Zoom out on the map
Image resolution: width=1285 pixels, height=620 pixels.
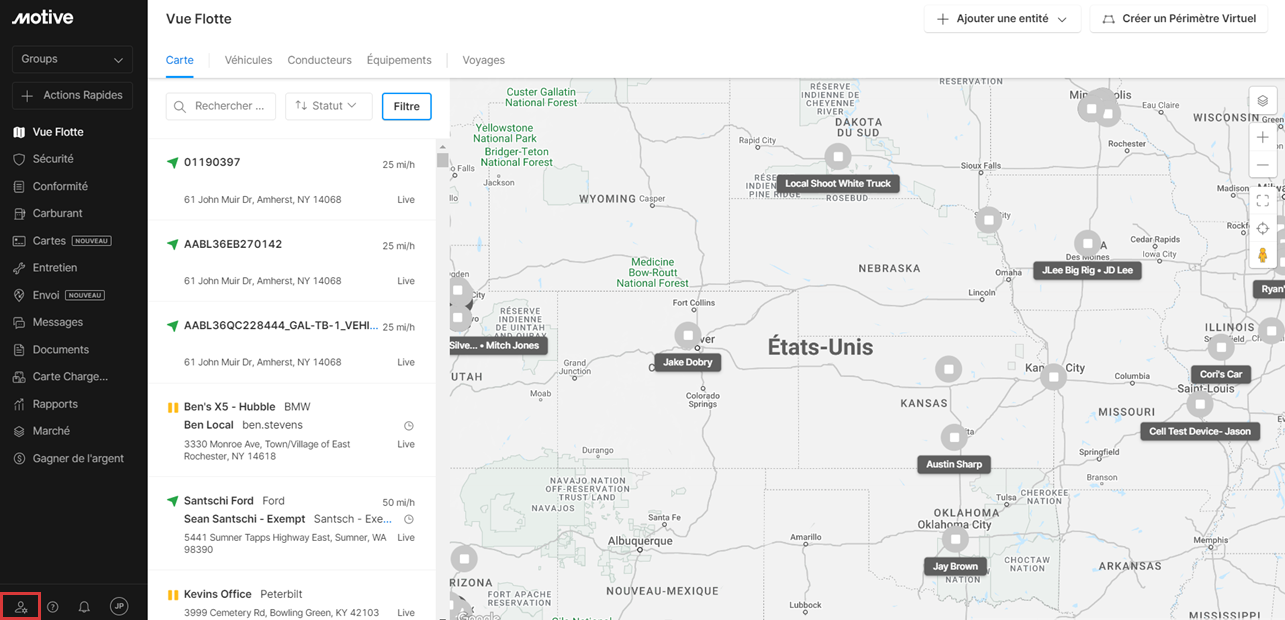point(1263,164)
